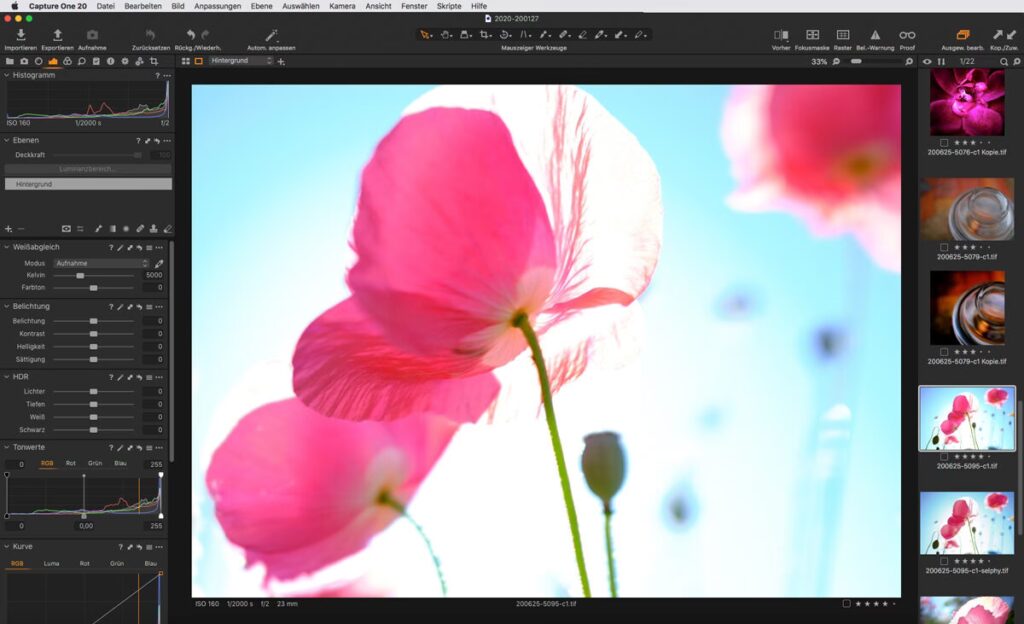The width and height of the screenshot is (1024, 624).
Task: Select the crop cursor tool
Action: click(x=485, y=35)
